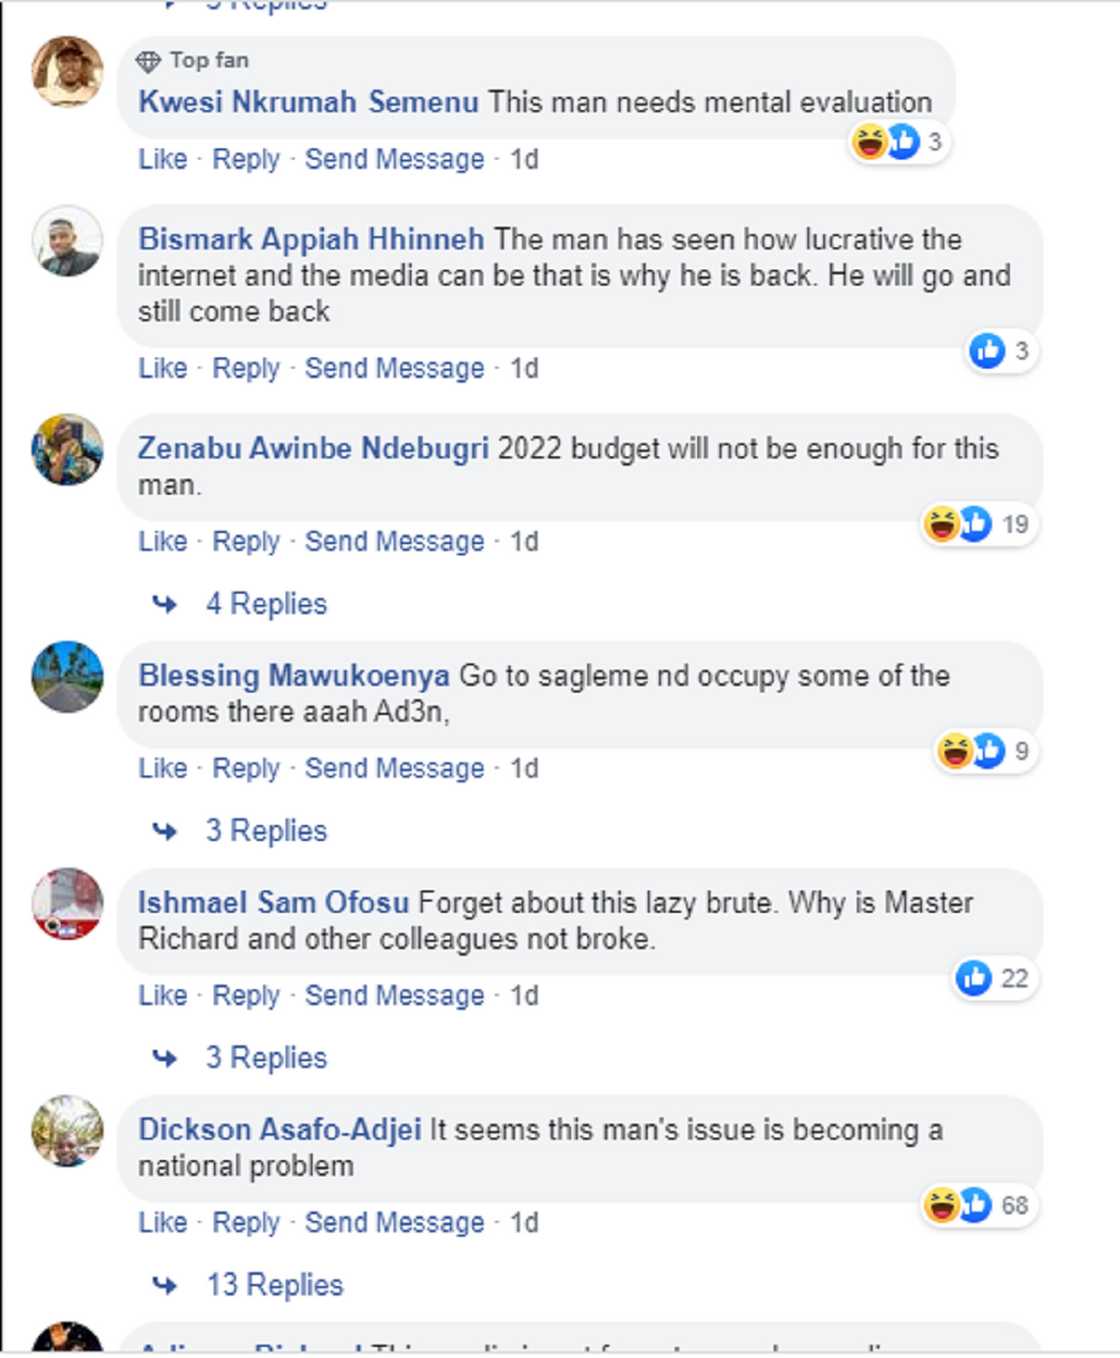Click the laughing reaction on Kwesi's comment
Image resolution: width=1120 pixels, height=1358 pixels.
[871, 143]
